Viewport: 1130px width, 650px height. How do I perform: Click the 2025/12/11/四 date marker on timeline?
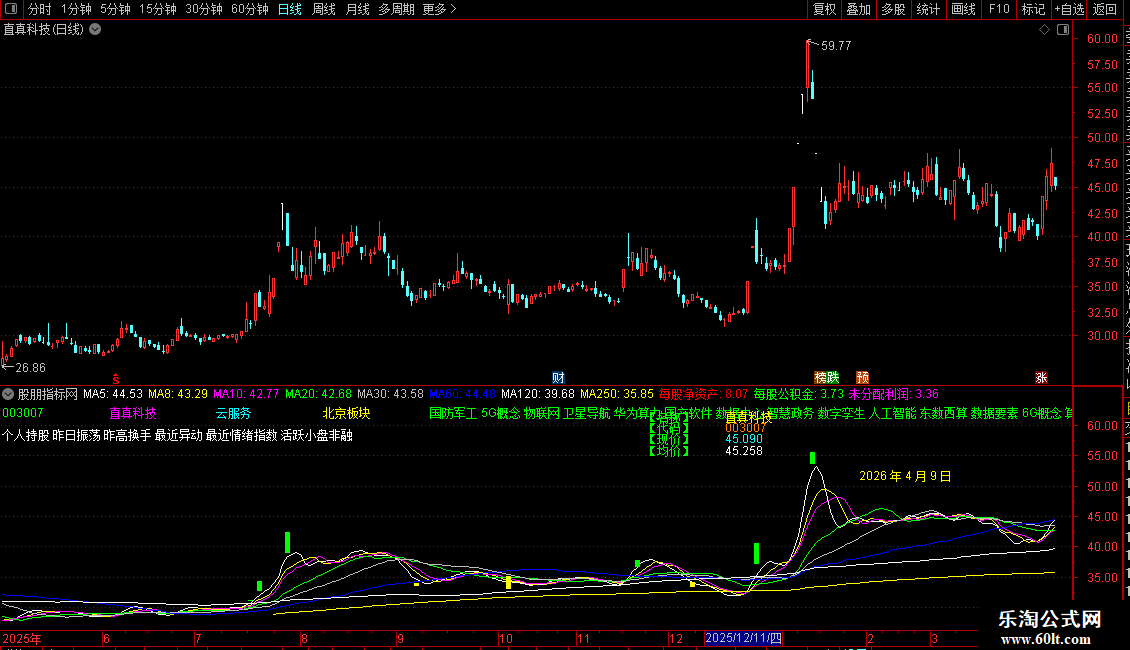click(x=745, y=638)
